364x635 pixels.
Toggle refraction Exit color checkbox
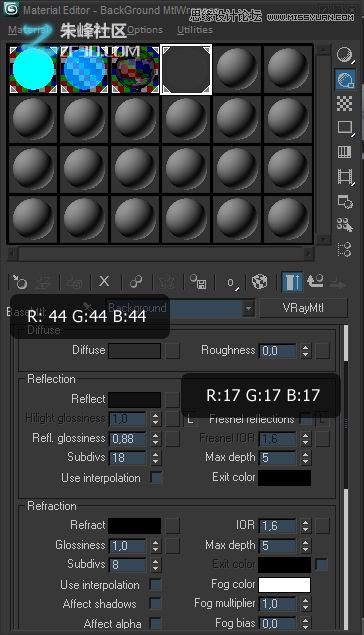point(321,564)
